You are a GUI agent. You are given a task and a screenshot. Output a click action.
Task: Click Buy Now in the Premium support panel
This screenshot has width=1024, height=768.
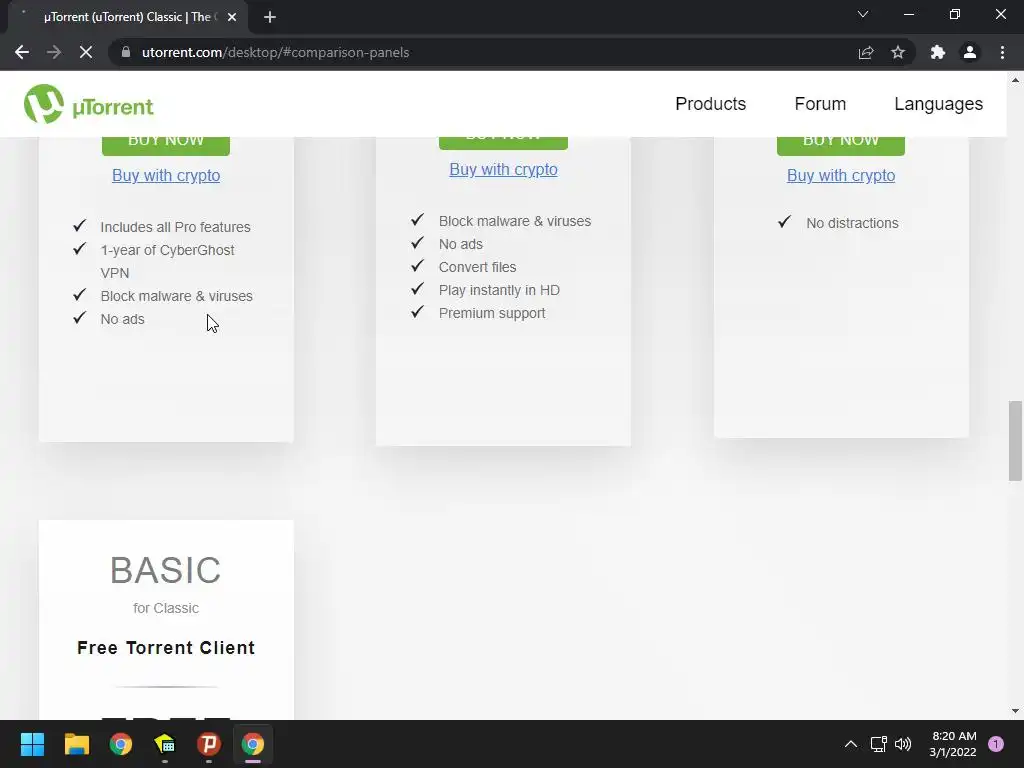point(504,143)
